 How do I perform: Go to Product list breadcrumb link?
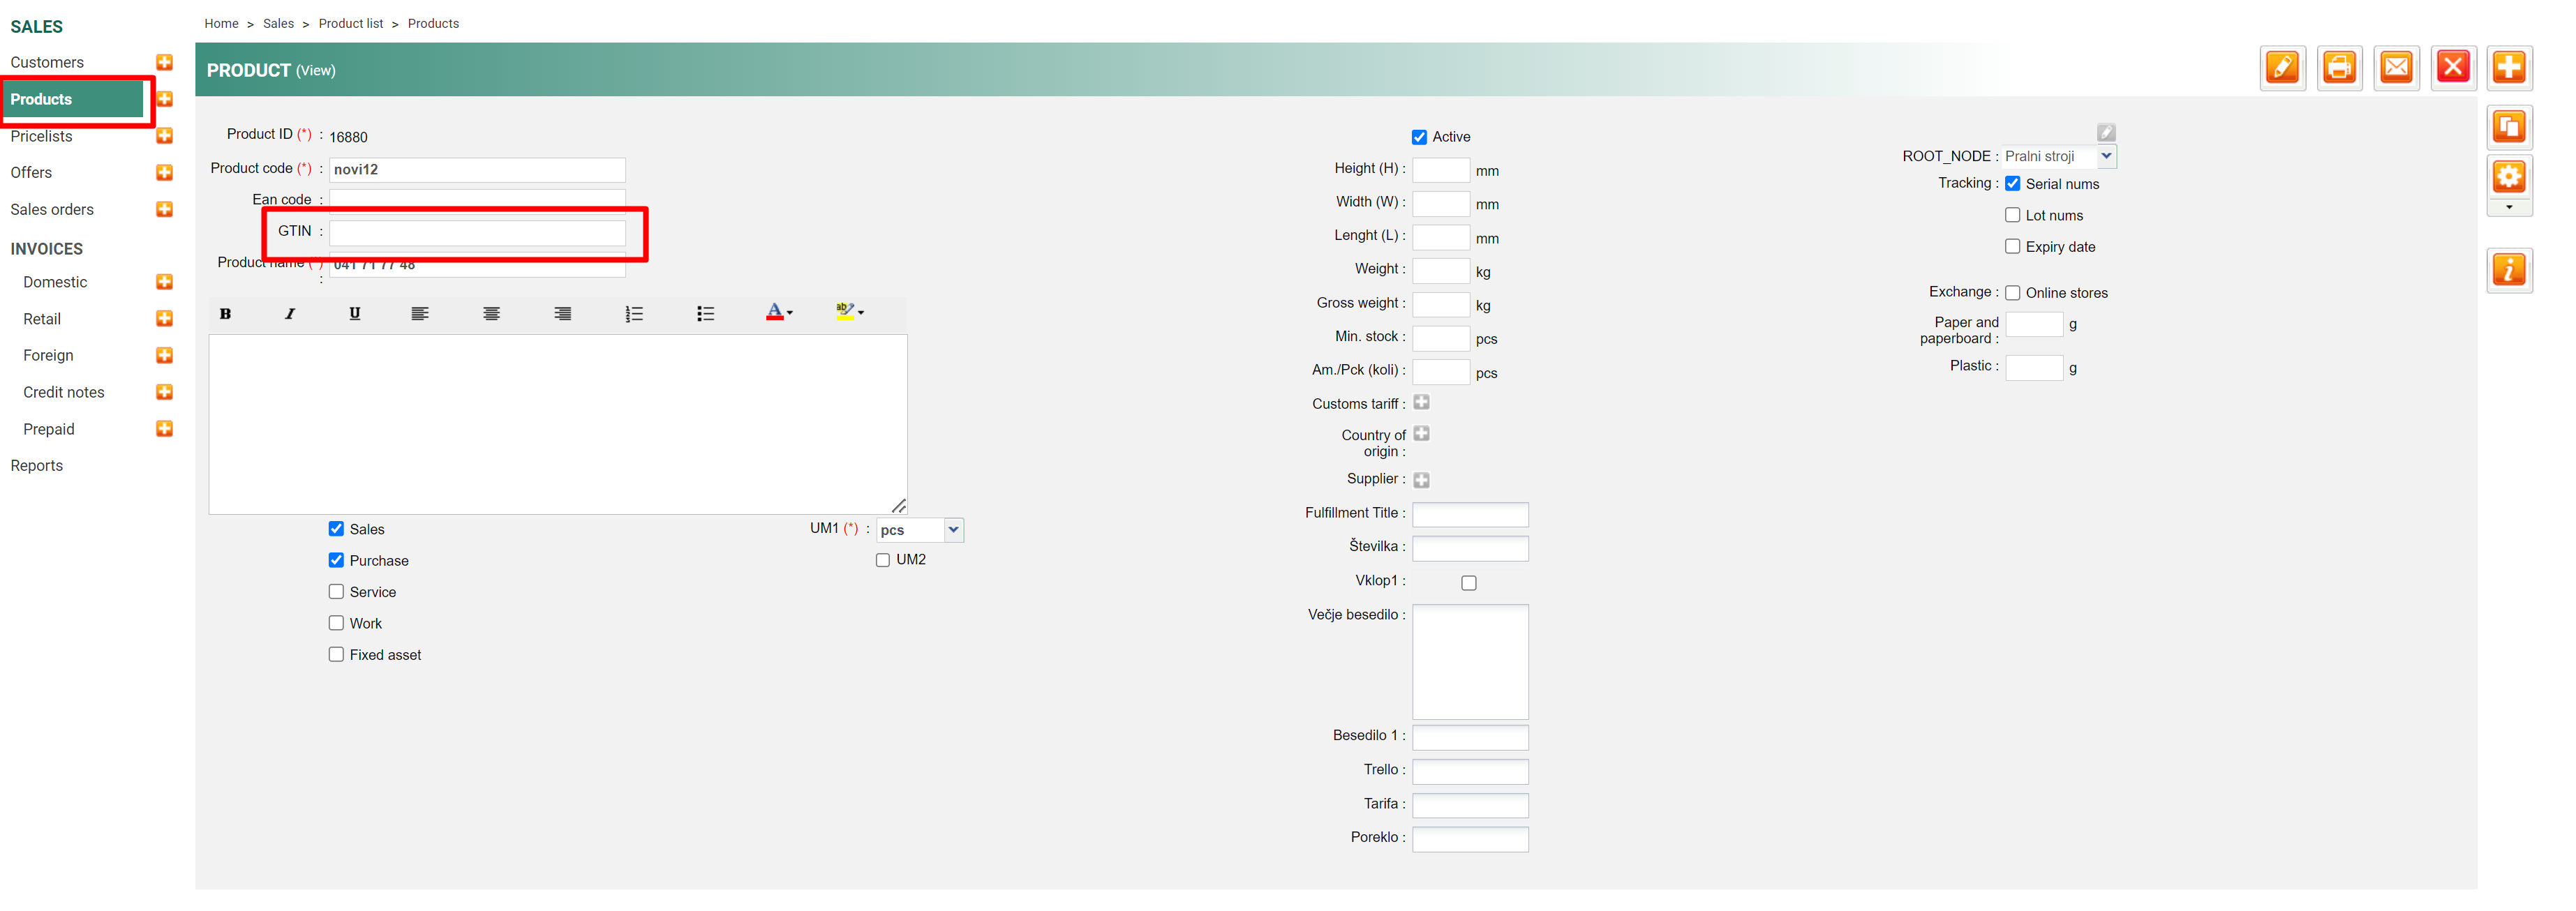[350, 23]
